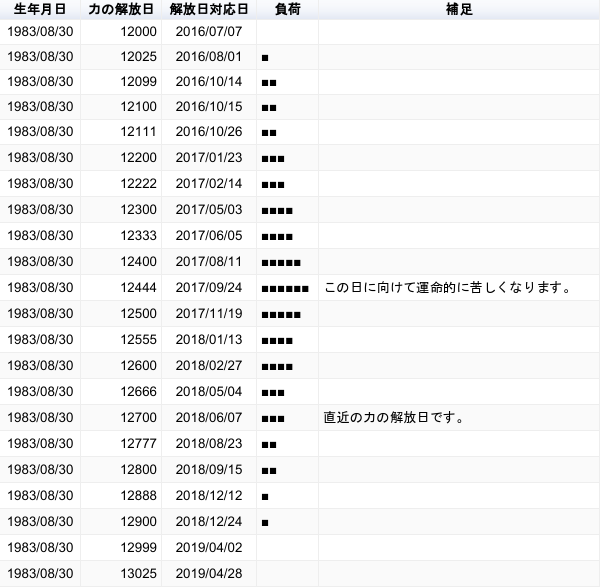This screenshot has height=587, width=600.
Task: Click the 解放日対応日 column header
Action: [209, 9]
